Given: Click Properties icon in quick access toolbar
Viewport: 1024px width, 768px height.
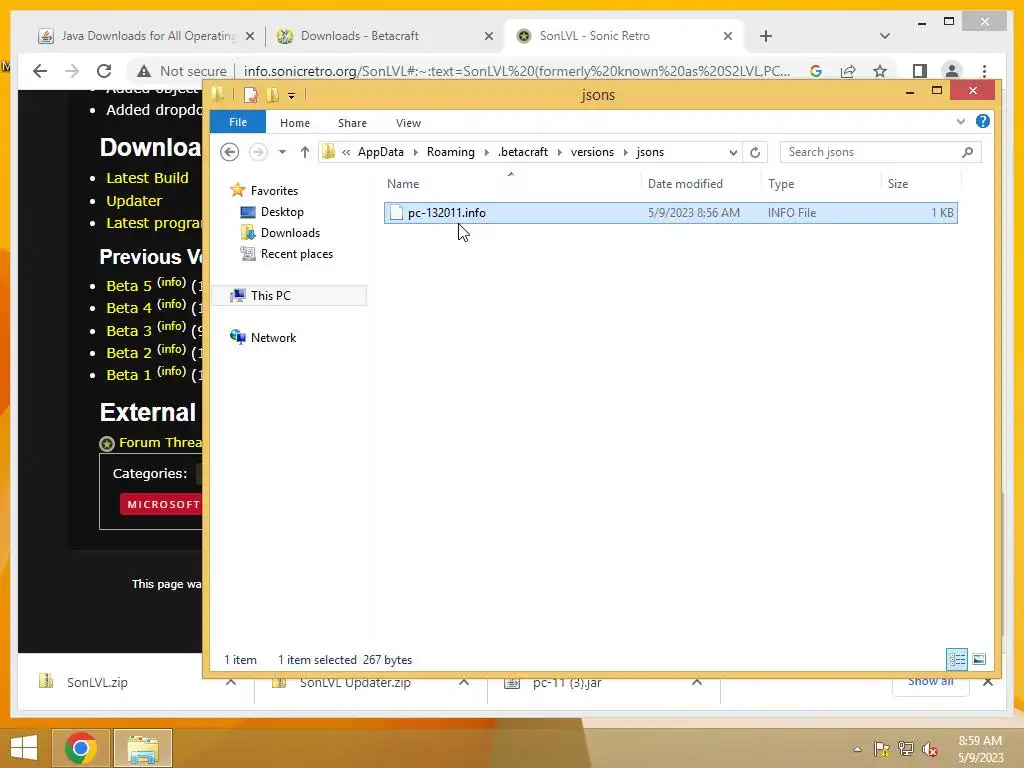Looking at the screenshot, I should [250, 95].
